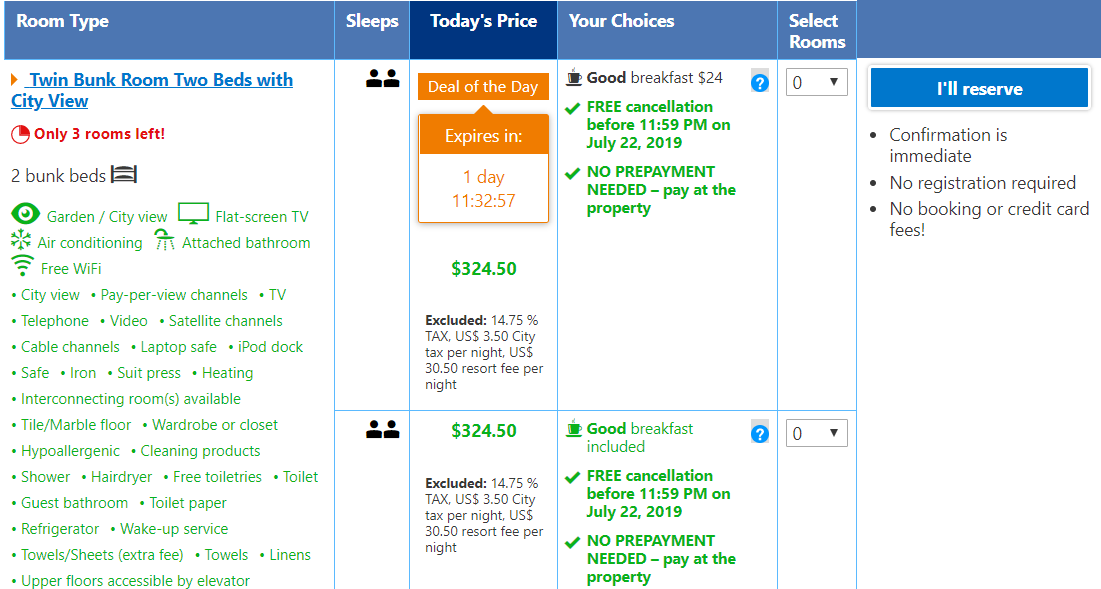
Task: Click the breakfast cup icon next to $24
Action: pos(574,77)
